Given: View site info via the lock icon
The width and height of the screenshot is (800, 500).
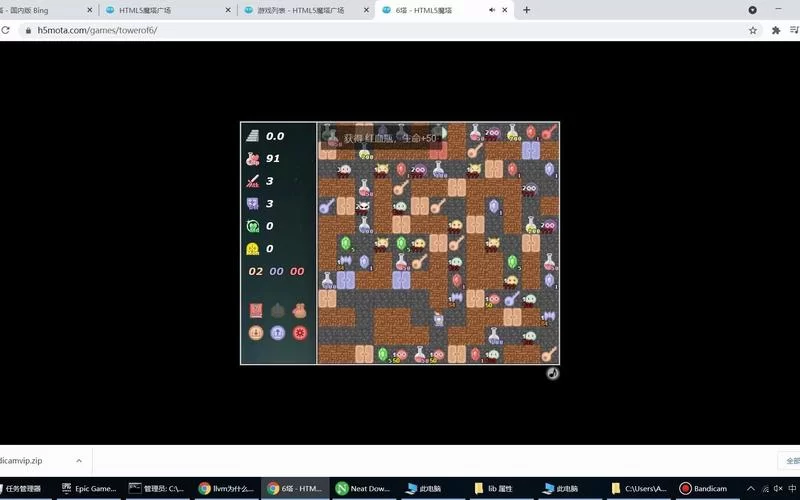Looking at the screenshot, I should point(28,30).
